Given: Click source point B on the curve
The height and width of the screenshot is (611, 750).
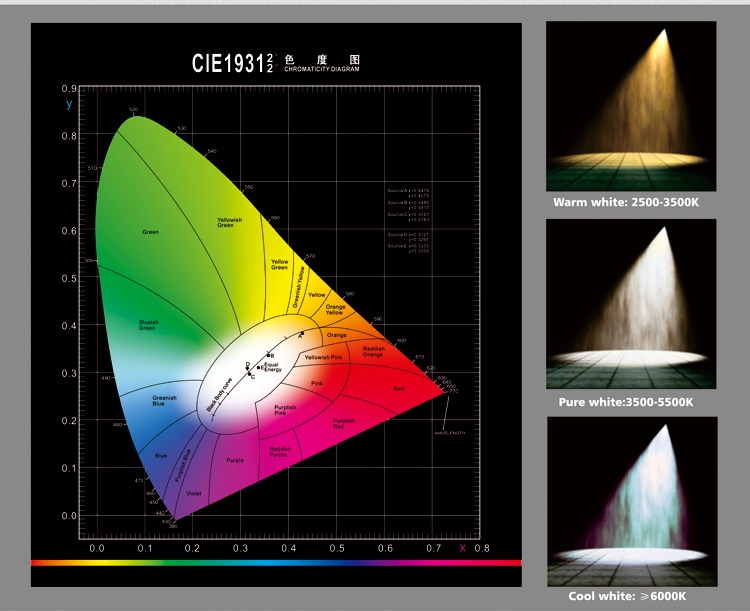Looking at the screenshot, I should 268,355.
